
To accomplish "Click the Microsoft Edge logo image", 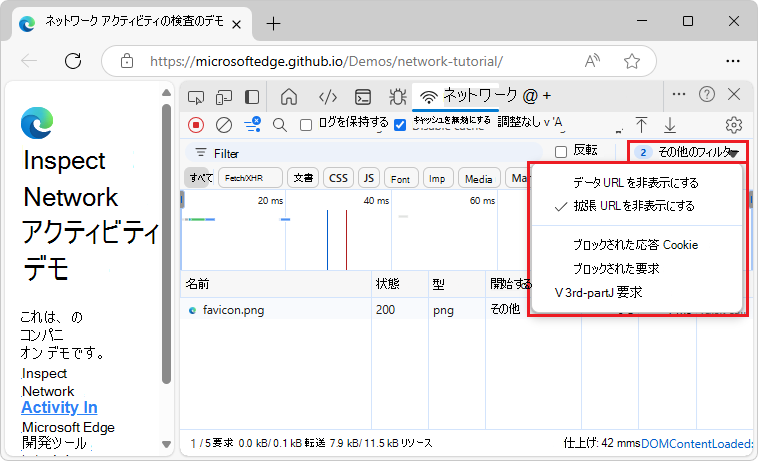I will pos(37,122).
